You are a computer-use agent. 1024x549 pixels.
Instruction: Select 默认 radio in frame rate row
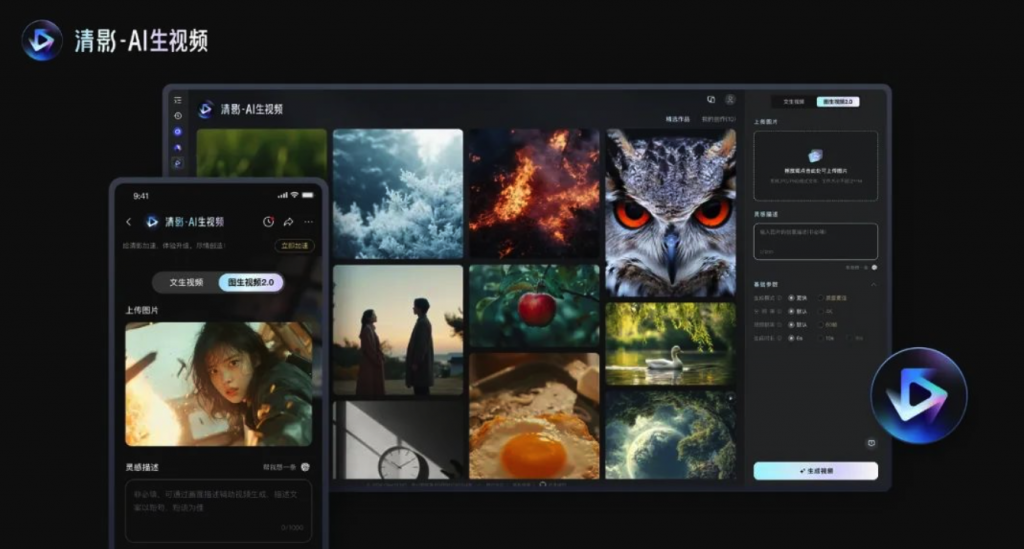792,324
